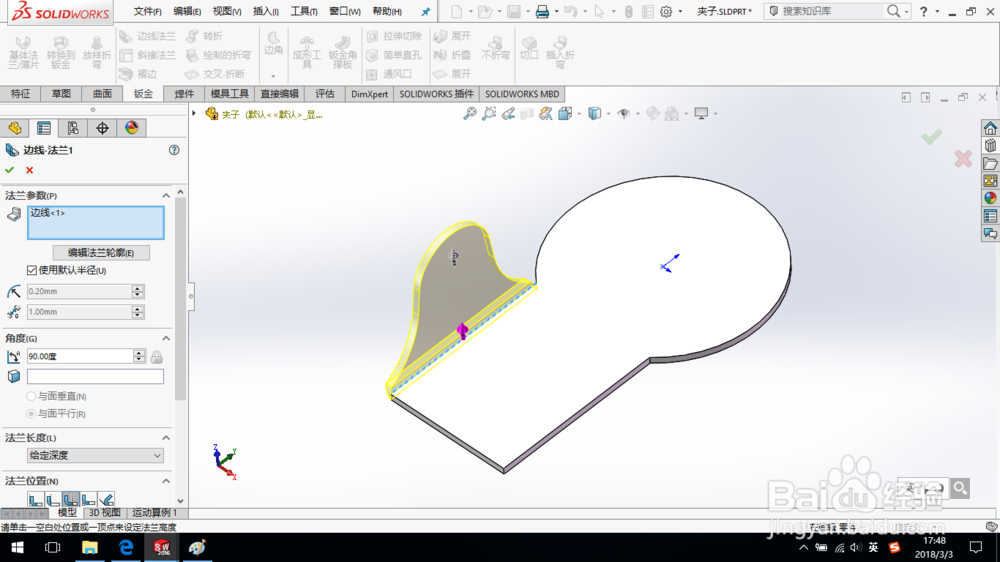Collapse 法兰位置 section
The width and height of the screenshot is (1000, 562).
[x=166, y=482]
